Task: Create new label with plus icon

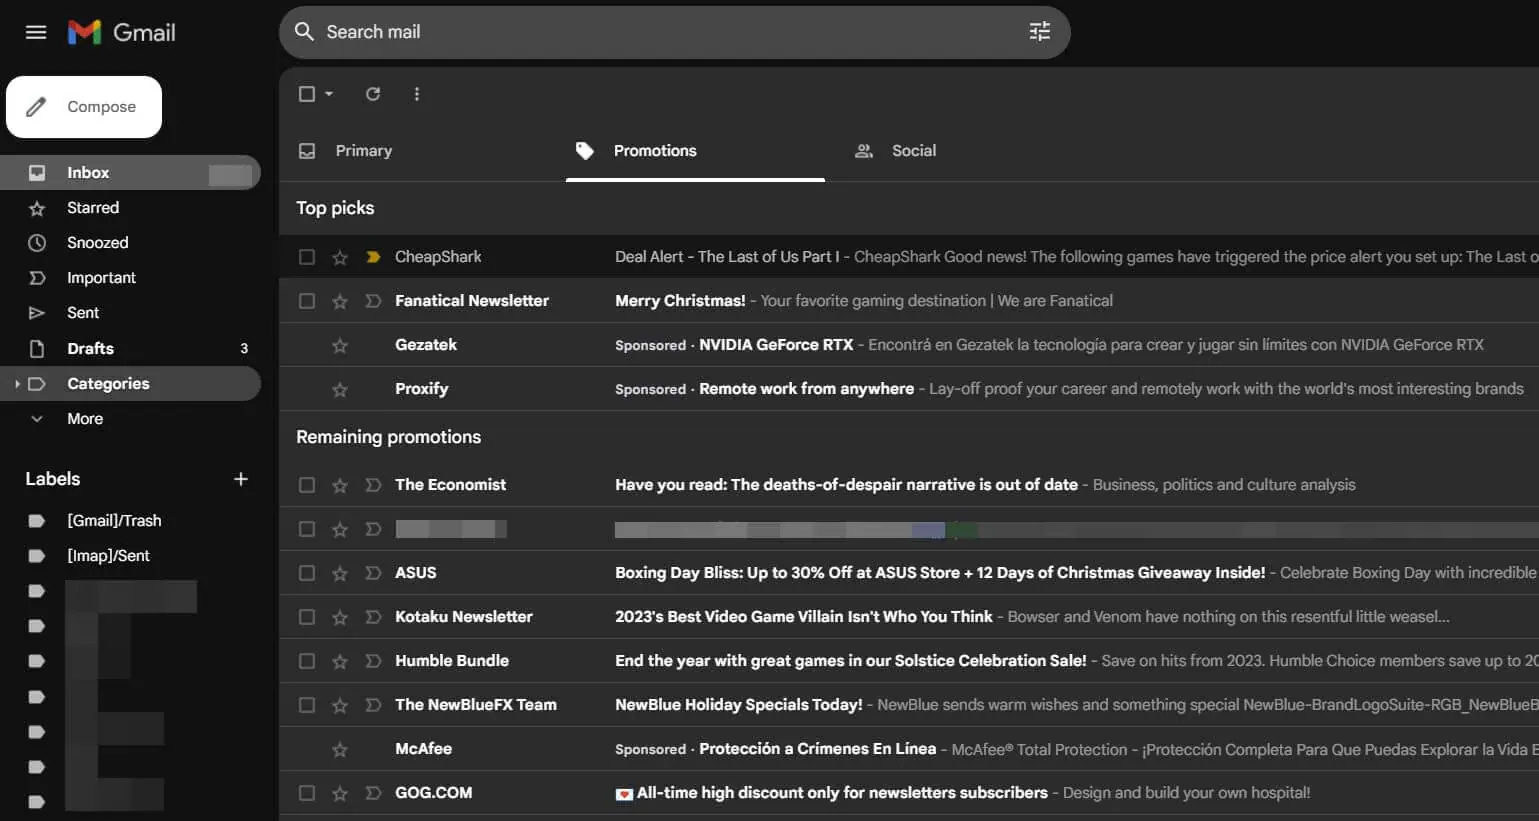Action: (241, 479)
